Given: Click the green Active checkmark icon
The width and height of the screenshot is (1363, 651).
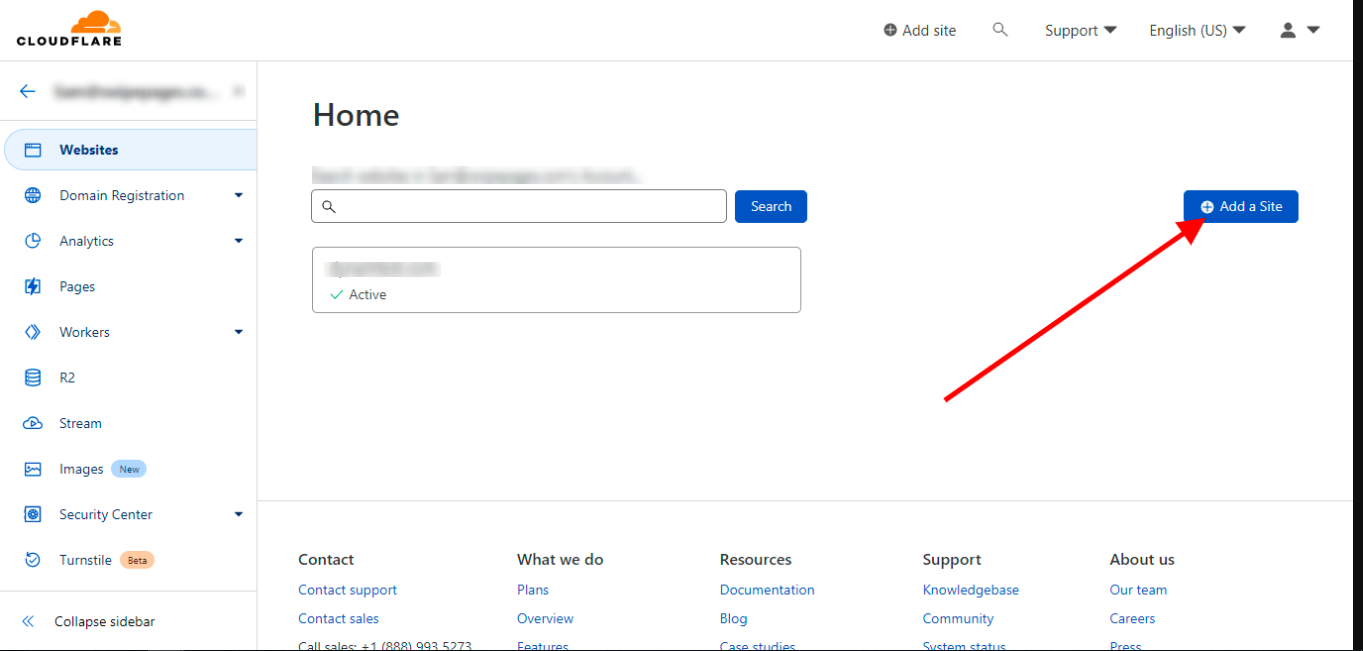Looking at the screenshot, I should pos(336,295).
